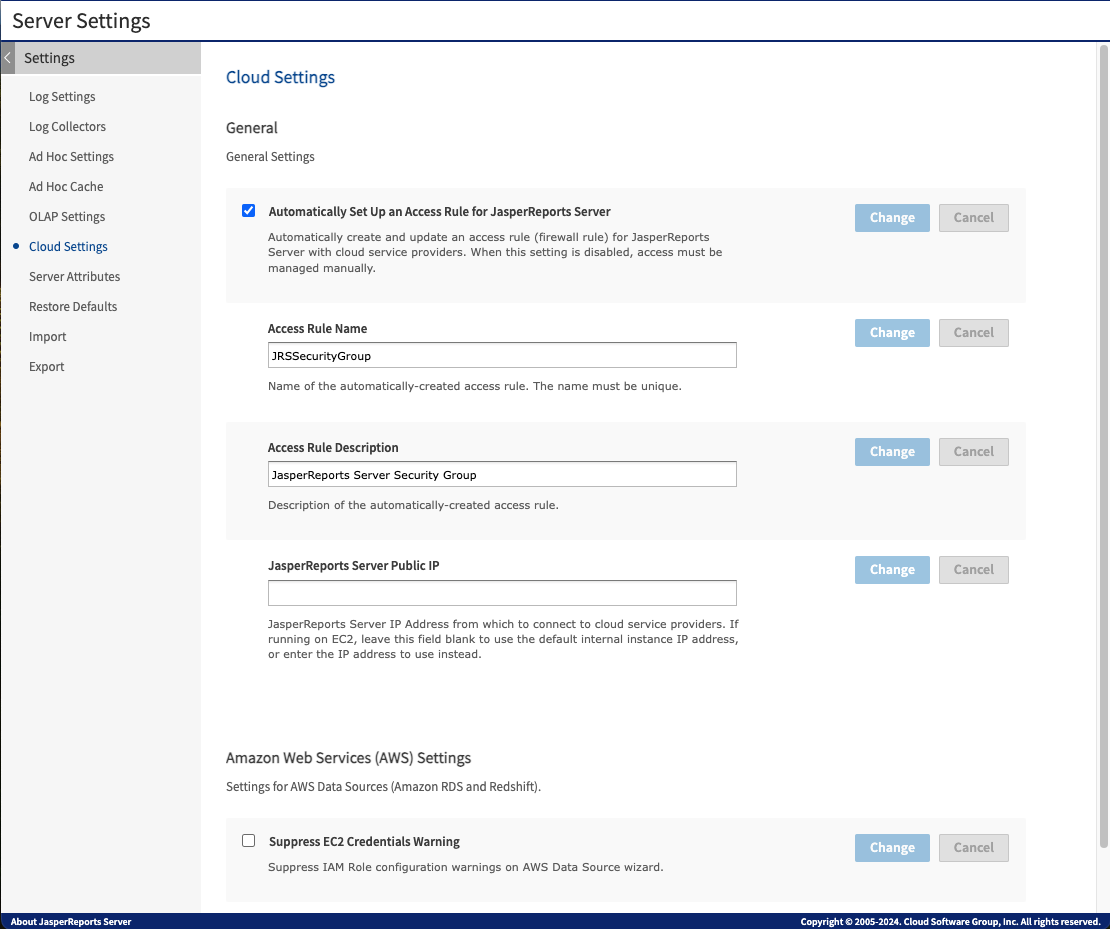1110x929 pixels.
Task: Click the vertical page scrollbar
Action: (1103, 446)
